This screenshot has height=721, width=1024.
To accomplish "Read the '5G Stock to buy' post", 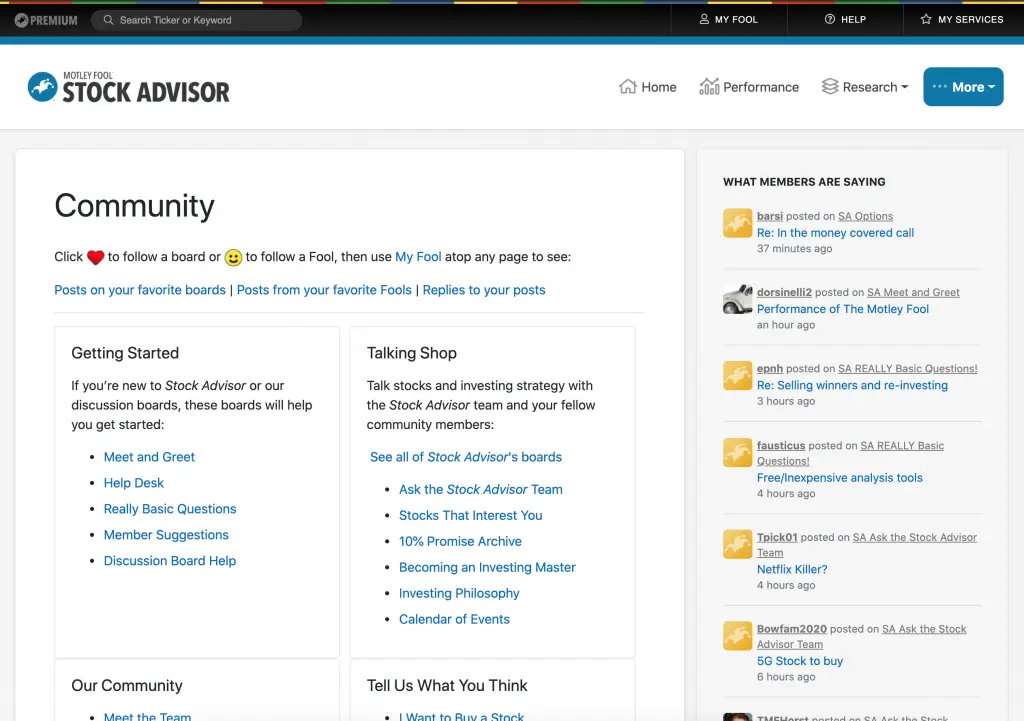I will (800, 662).
